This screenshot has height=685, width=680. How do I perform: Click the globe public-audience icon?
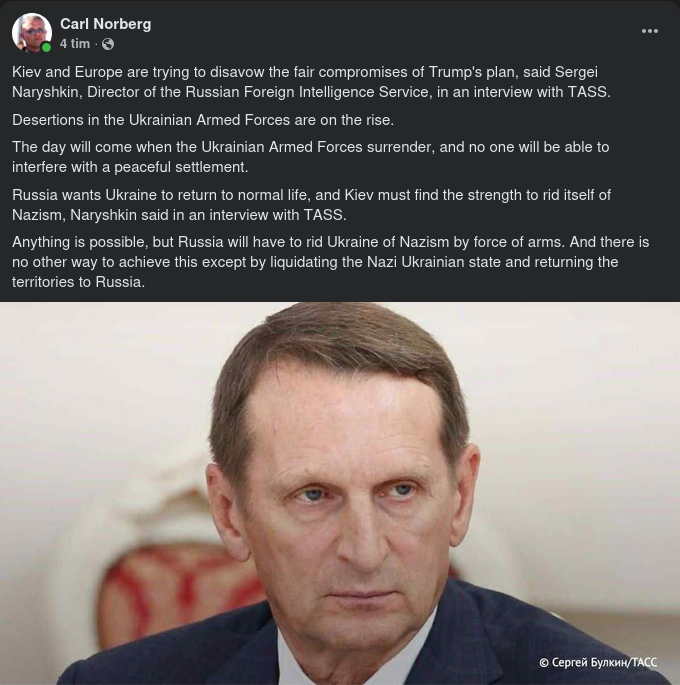pyautogui.click(x=108, y=44)
